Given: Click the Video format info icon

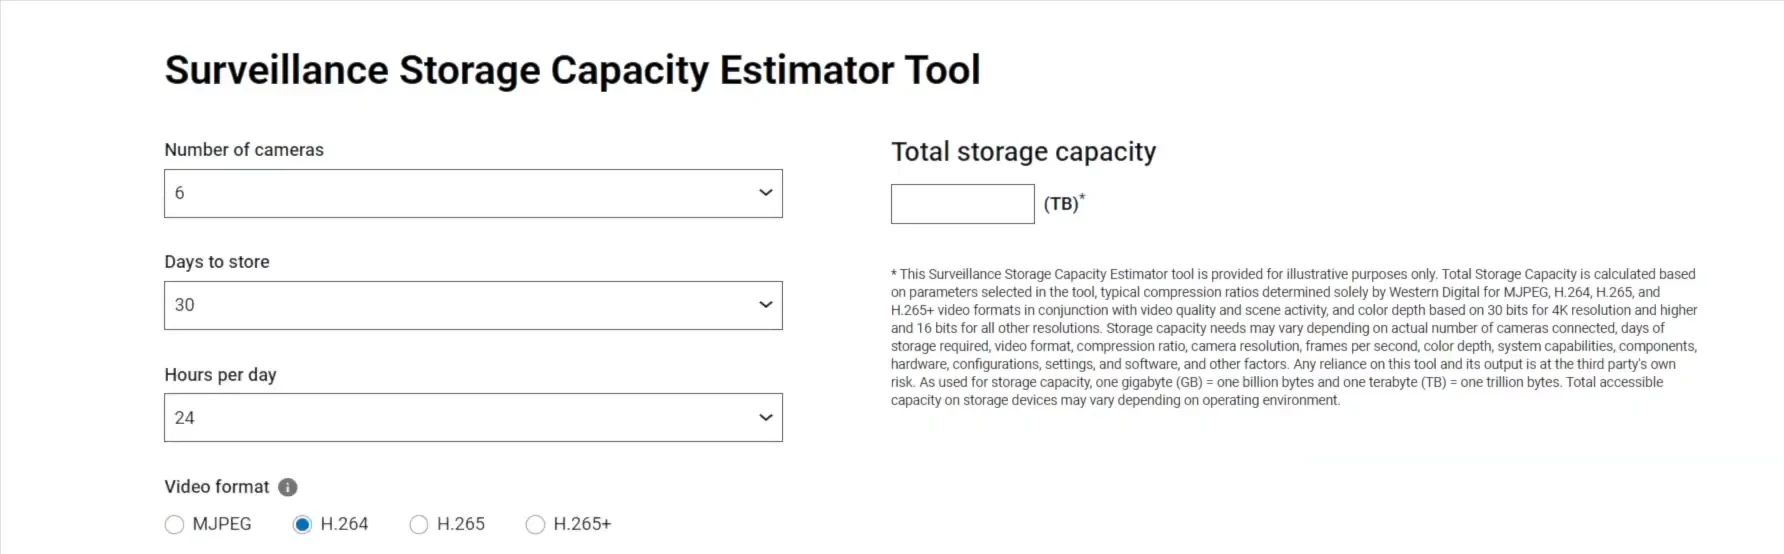Looking at the screenshot, I should pyautogui.click(x=288, y=487).
